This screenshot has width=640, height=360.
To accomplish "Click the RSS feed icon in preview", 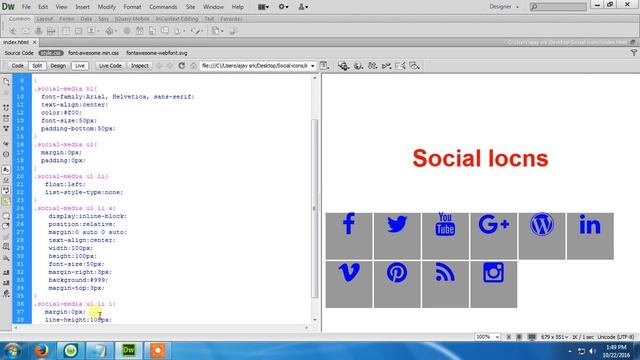I will coord(445,272).
